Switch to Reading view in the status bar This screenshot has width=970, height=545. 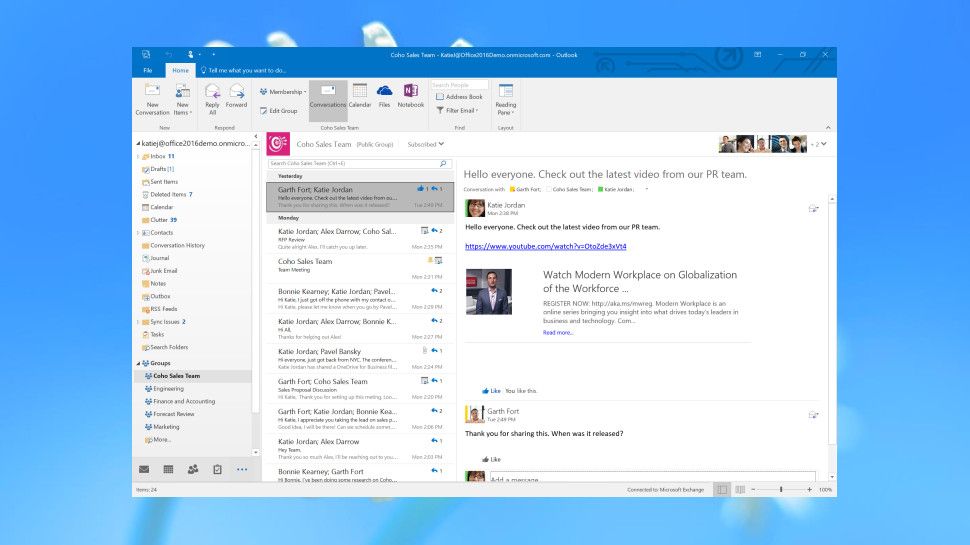(x=740, y=490)
